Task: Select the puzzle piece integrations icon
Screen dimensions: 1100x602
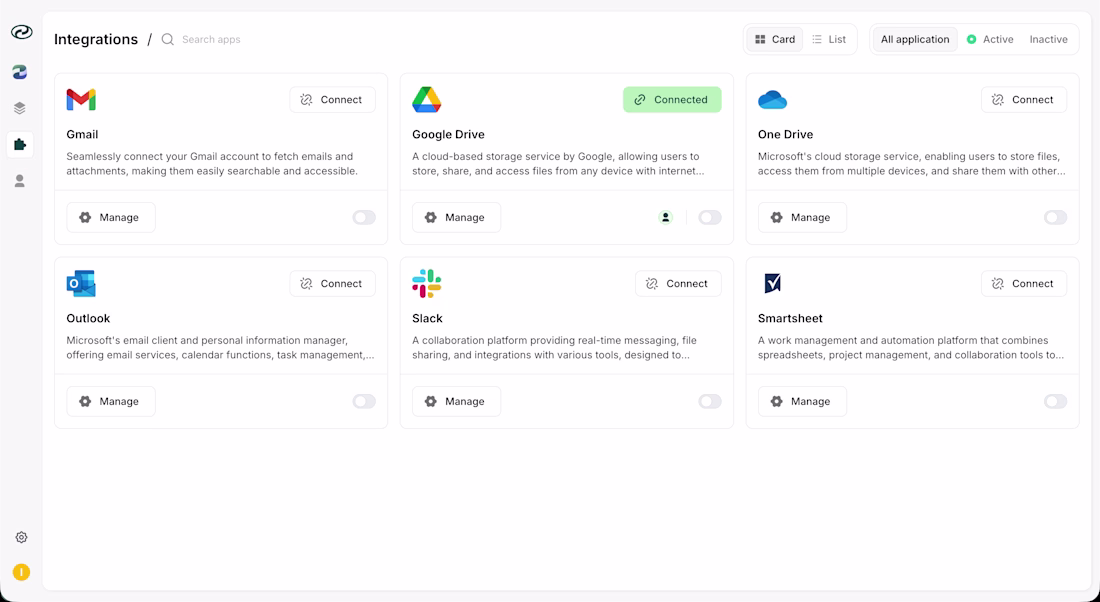Action: click(20, 145)
